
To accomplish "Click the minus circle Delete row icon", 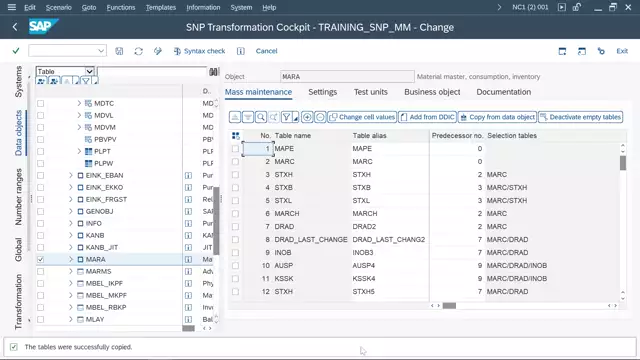I will [320, 117].
